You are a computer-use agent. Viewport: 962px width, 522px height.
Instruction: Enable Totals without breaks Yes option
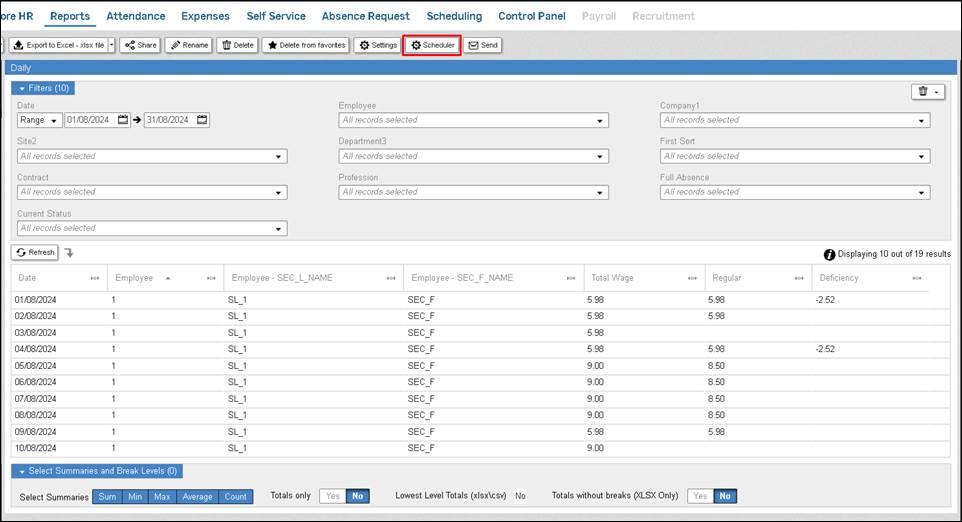pos(699,496)
